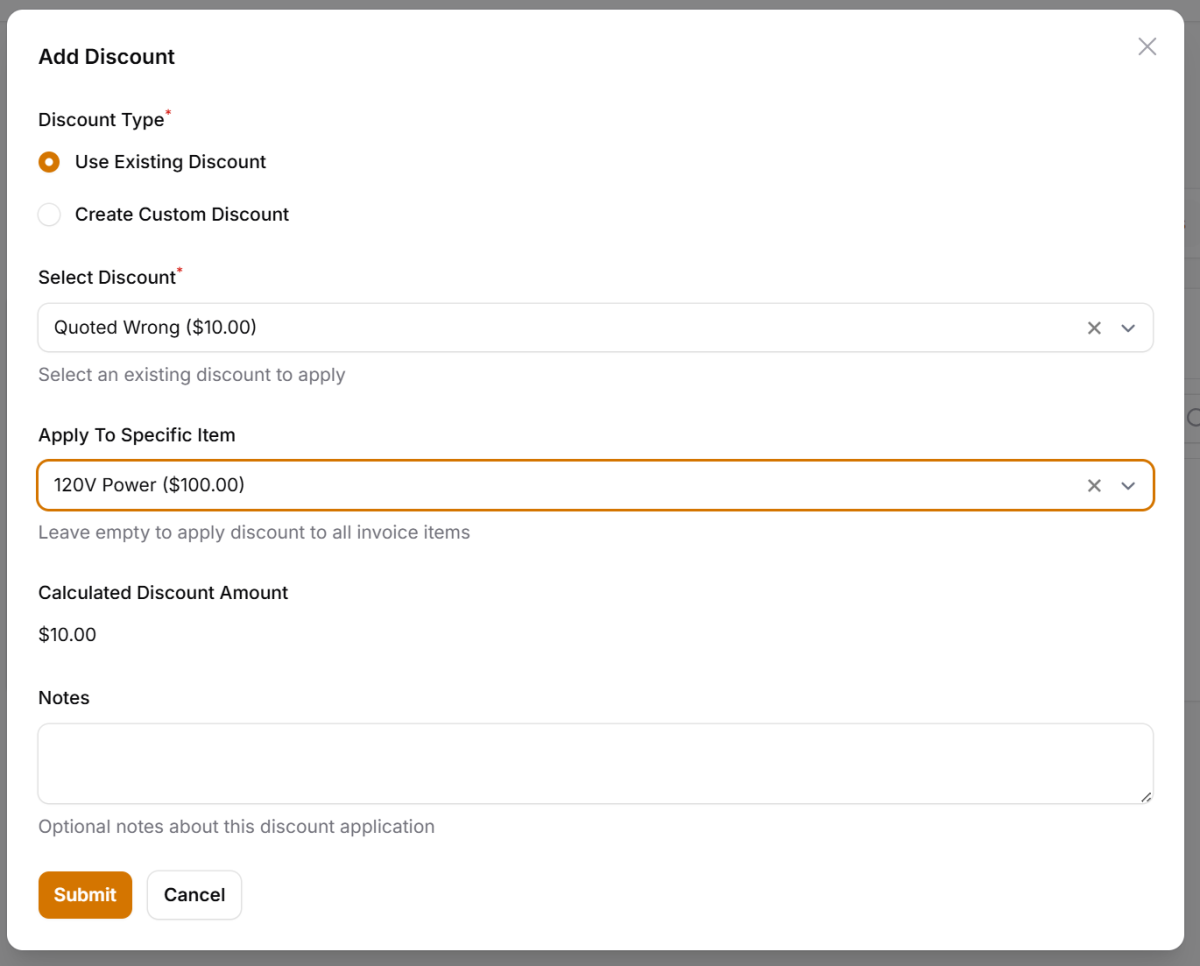This screenshot has height=966, width=1200.
Task: Clear the 120V Power item selection
Action: 1094,485
